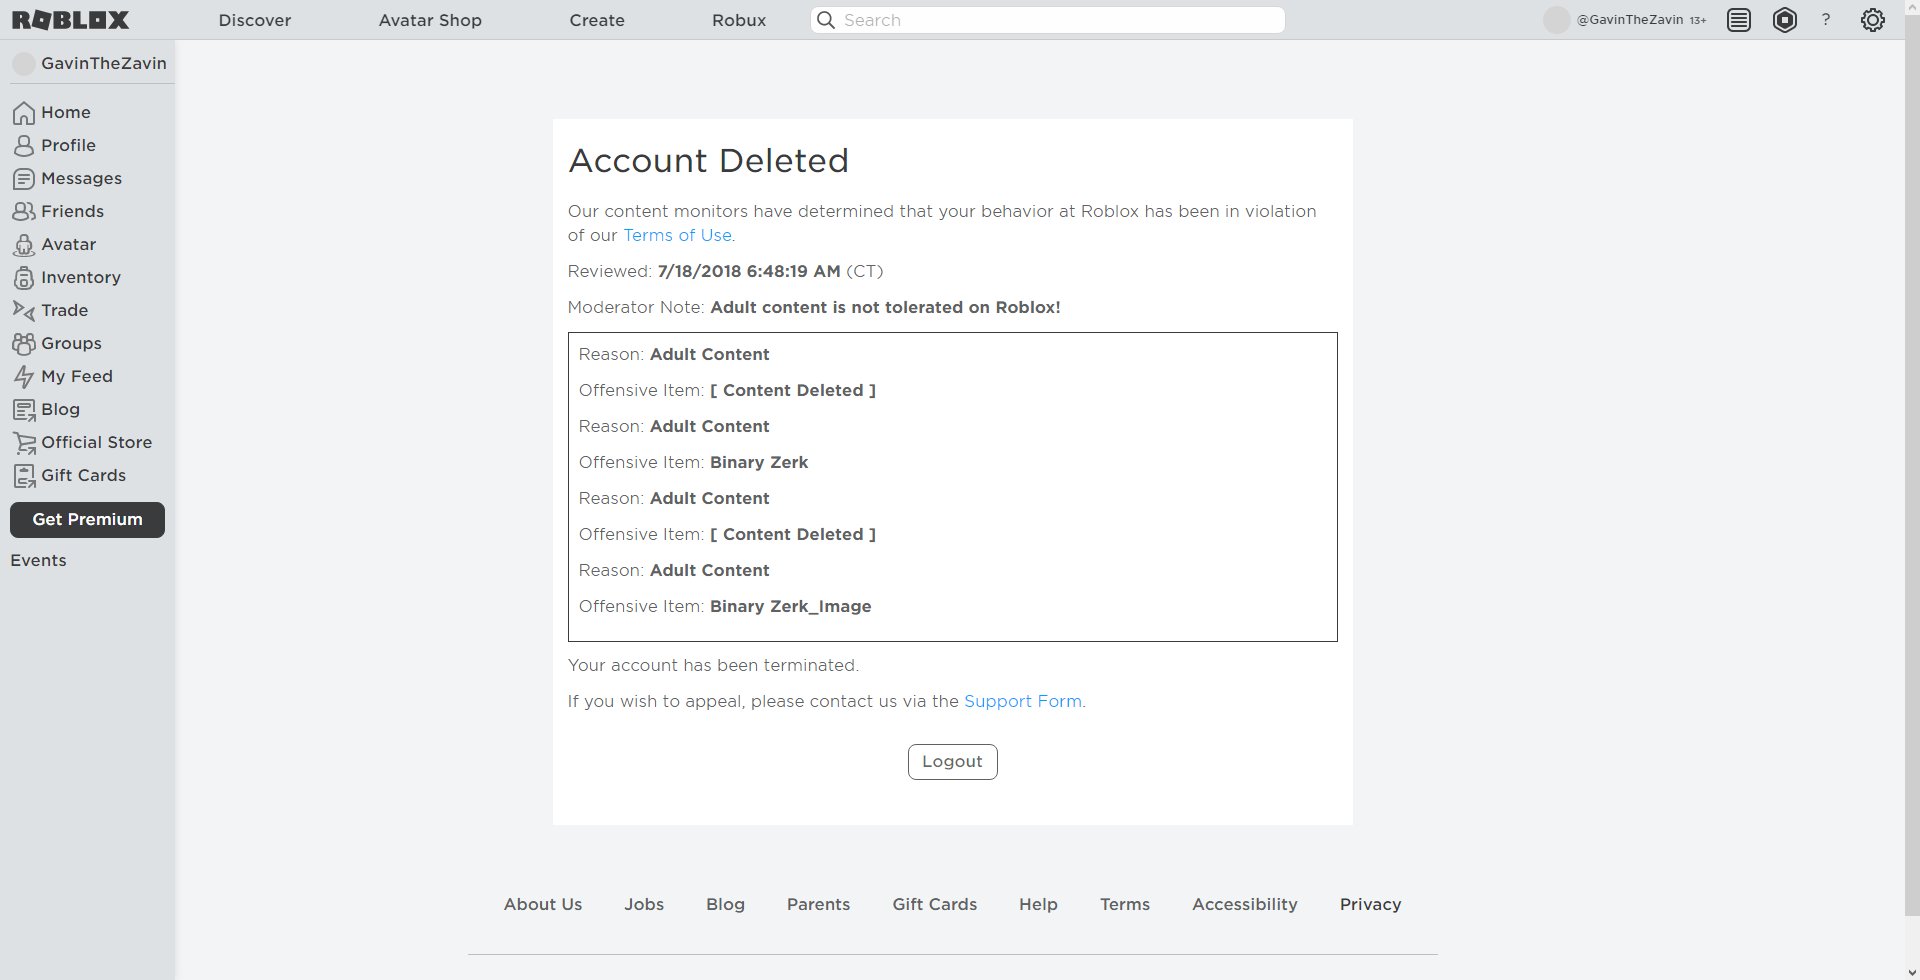
Task: Click the help question mark icon
Action: click(1826, 20)
